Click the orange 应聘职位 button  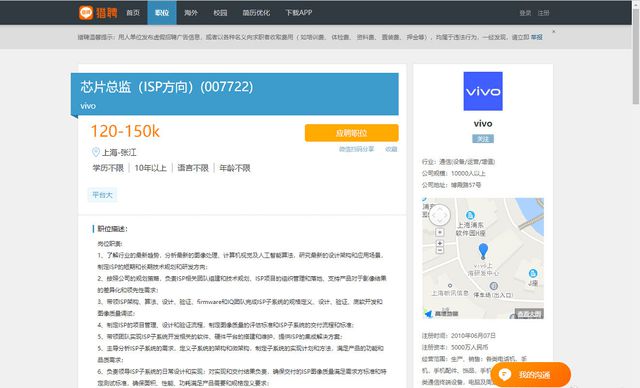pos(351,133)
